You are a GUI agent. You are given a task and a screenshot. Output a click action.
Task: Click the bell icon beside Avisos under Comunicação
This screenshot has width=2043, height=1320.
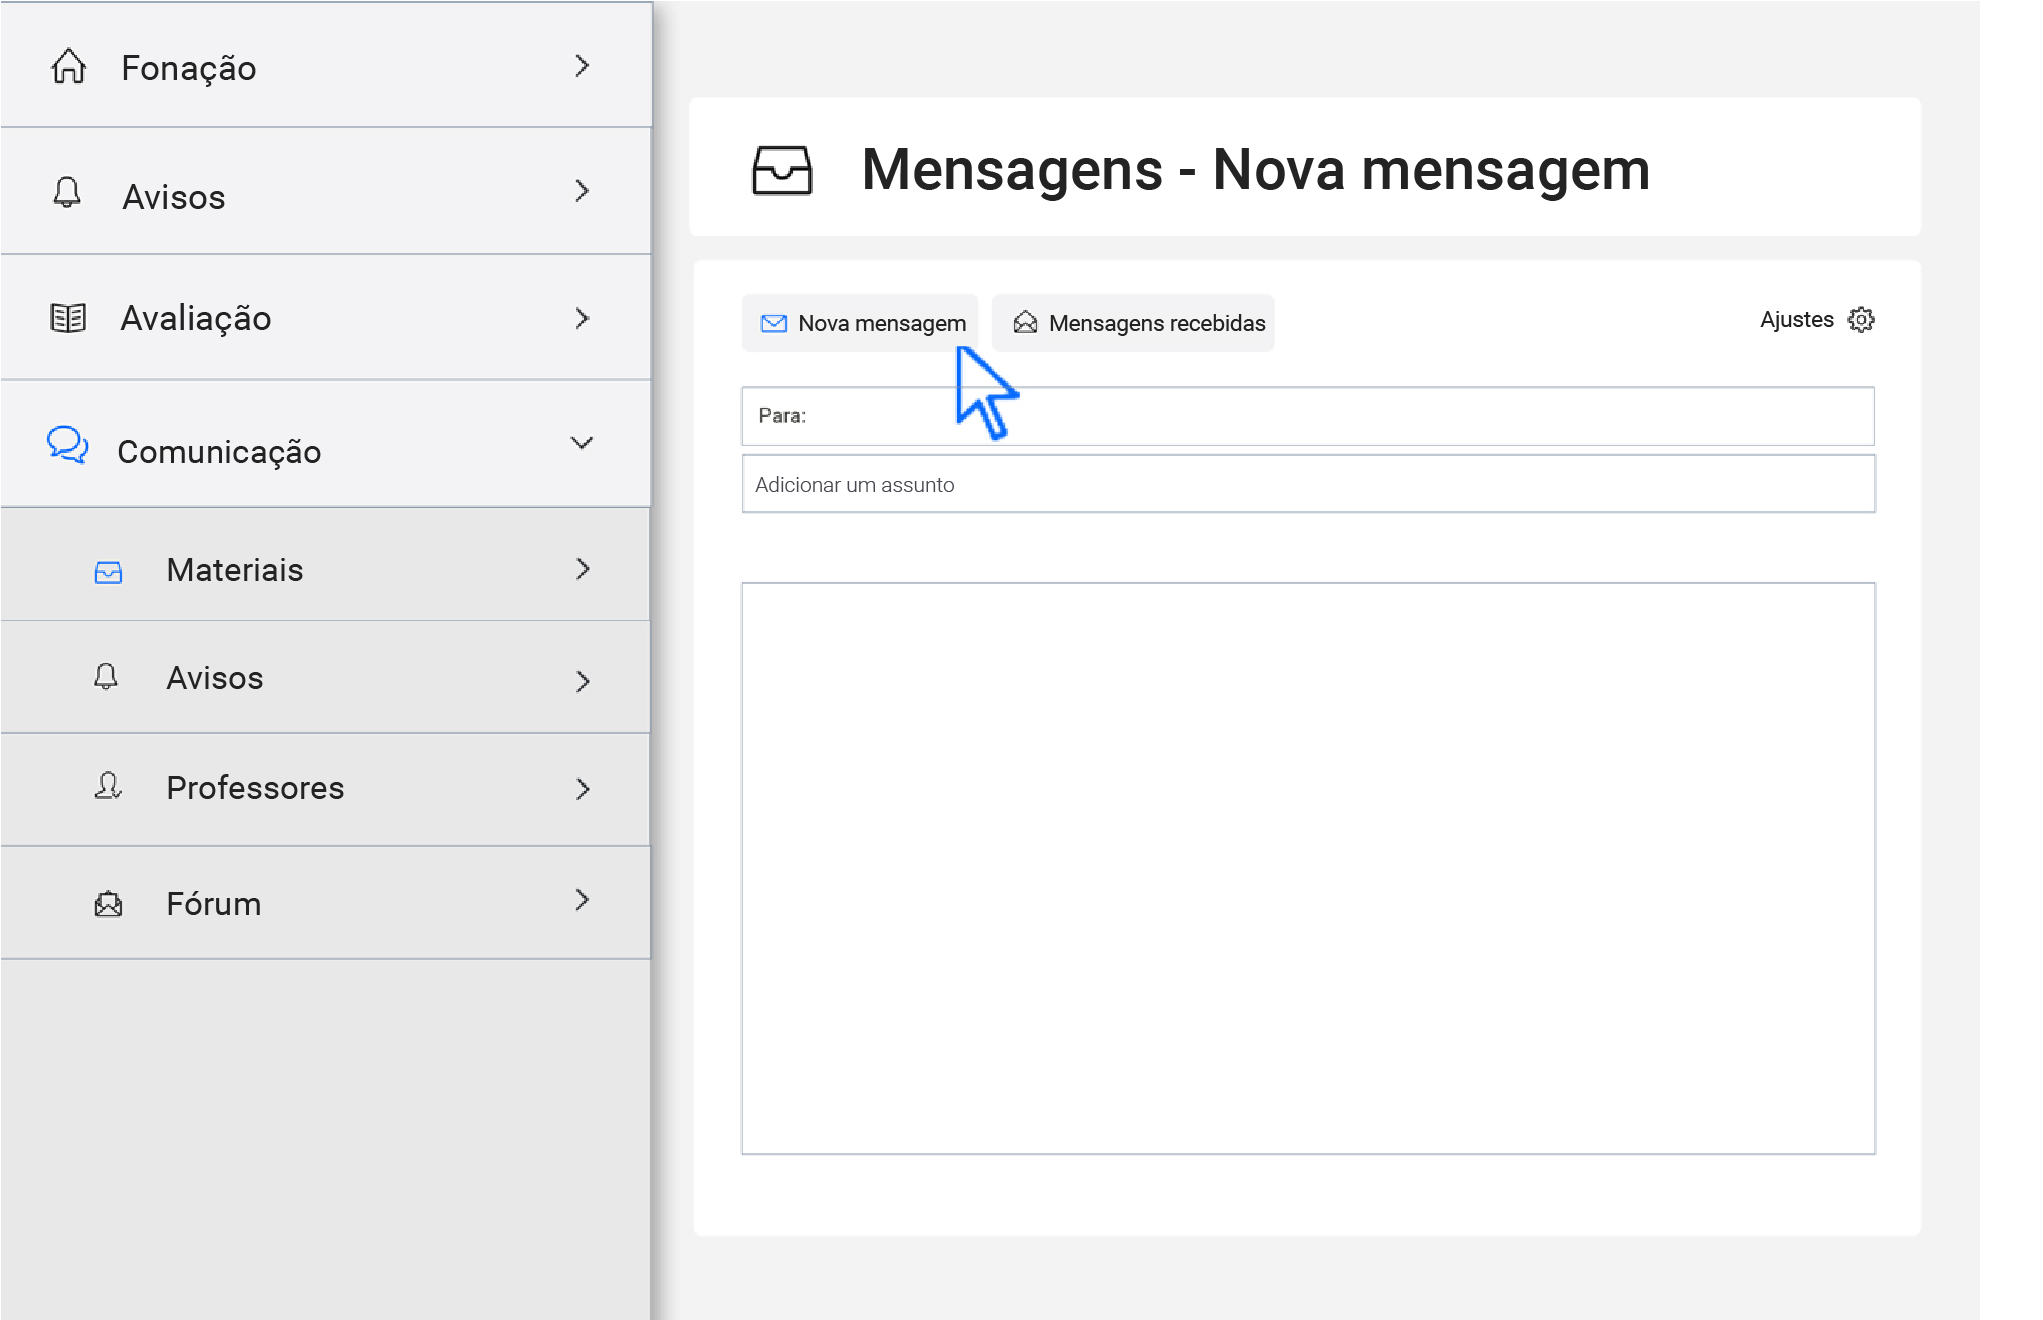coord(106,677)
